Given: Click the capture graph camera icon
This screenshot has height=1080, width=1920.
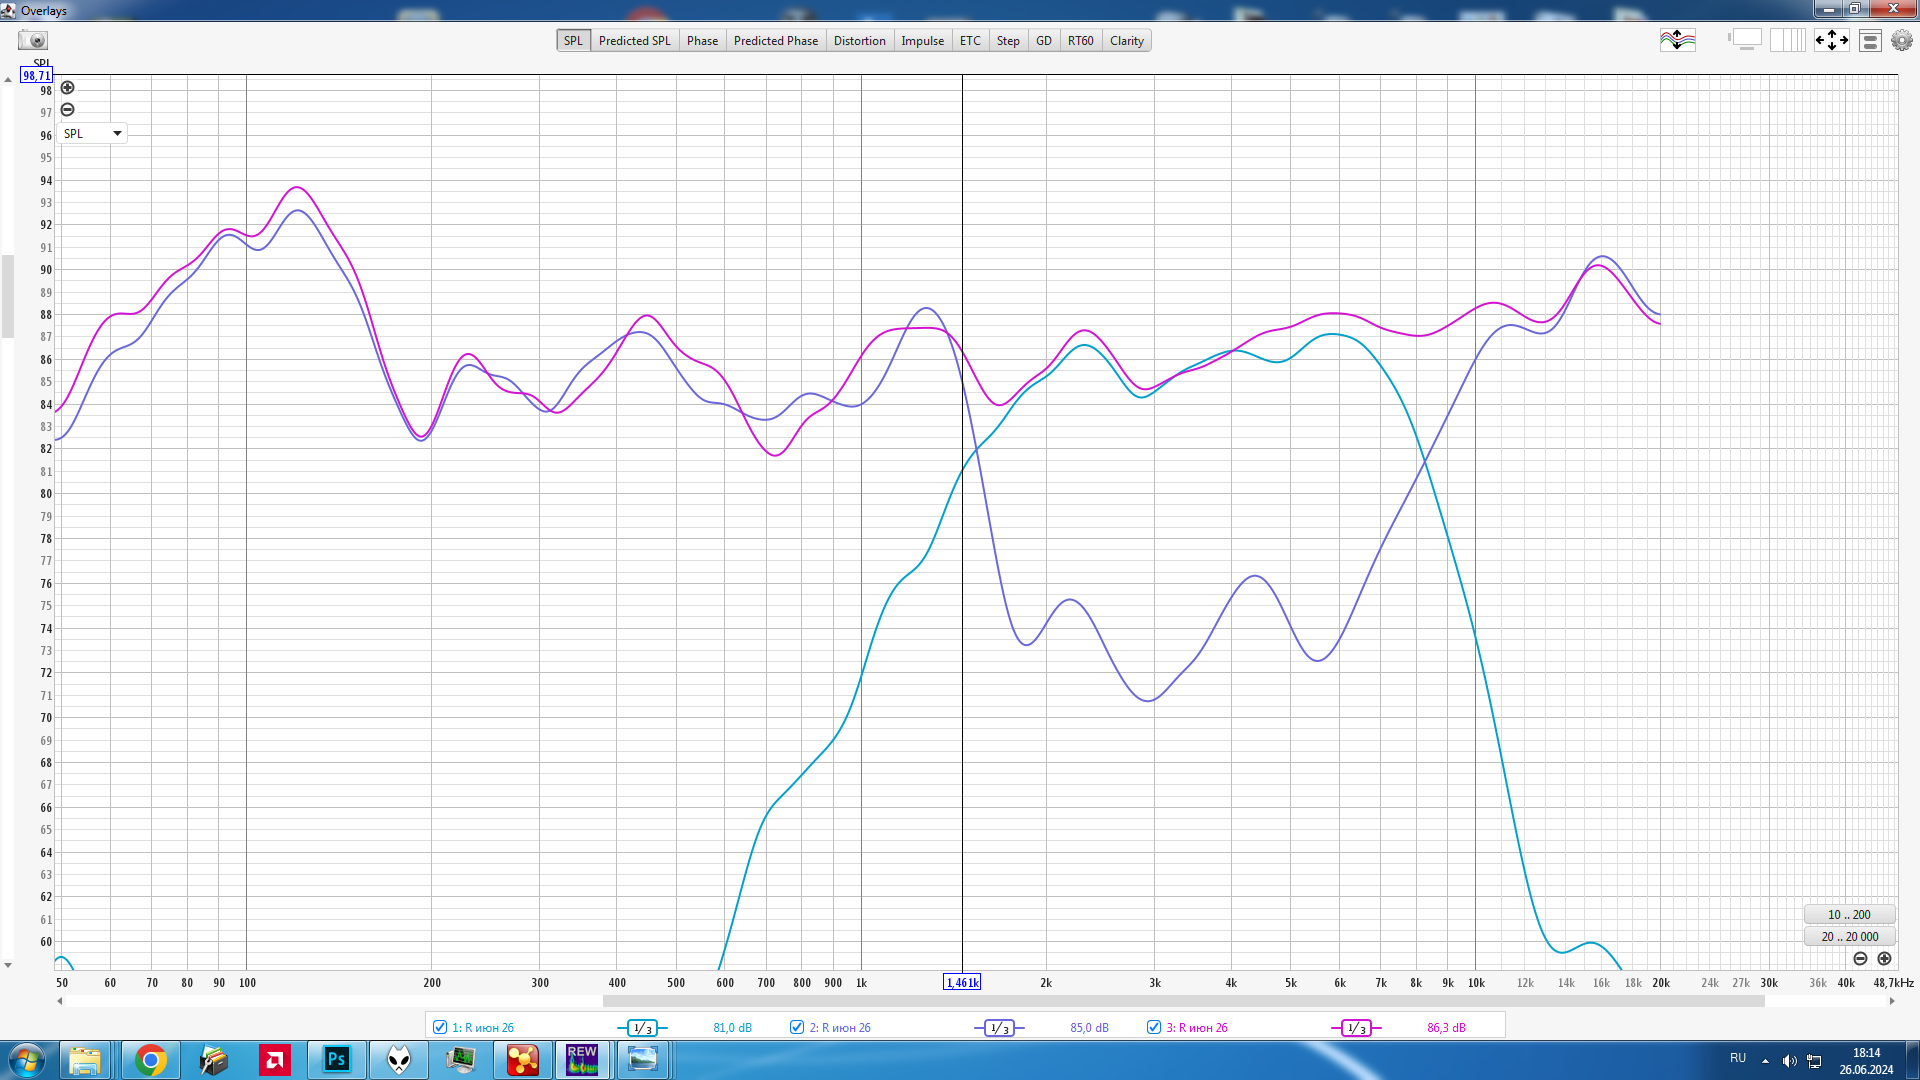Looking at the screenshot, I should tap(33, 41).
